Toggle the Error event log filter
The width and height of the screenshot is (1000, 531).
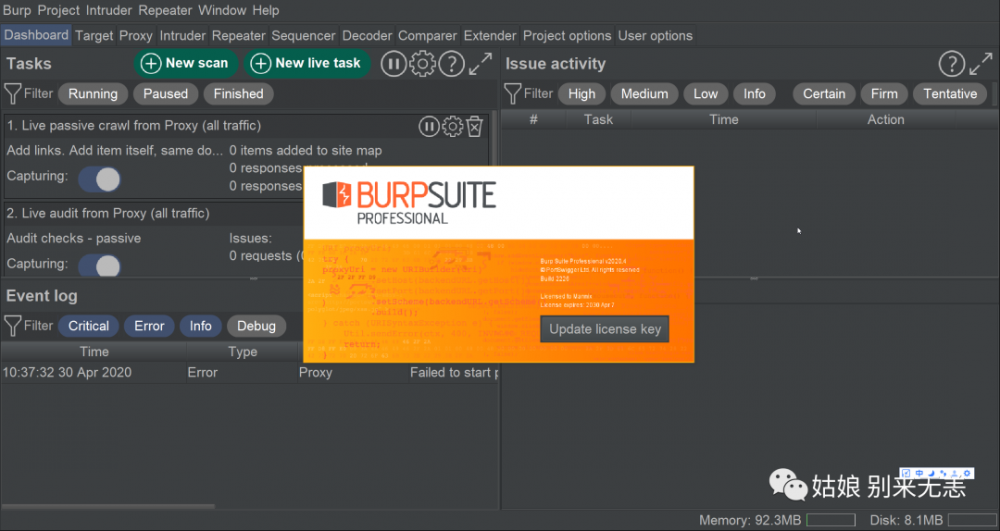(x=149, y=326)
